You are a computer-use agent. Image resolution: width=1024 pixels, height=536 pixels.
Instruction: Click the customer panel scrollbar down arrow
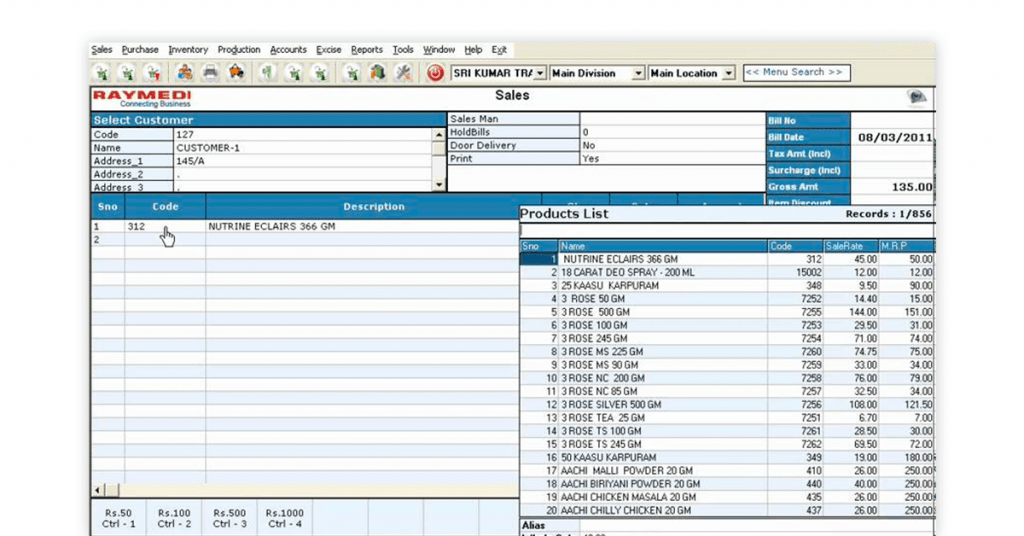tap(438, 185)
